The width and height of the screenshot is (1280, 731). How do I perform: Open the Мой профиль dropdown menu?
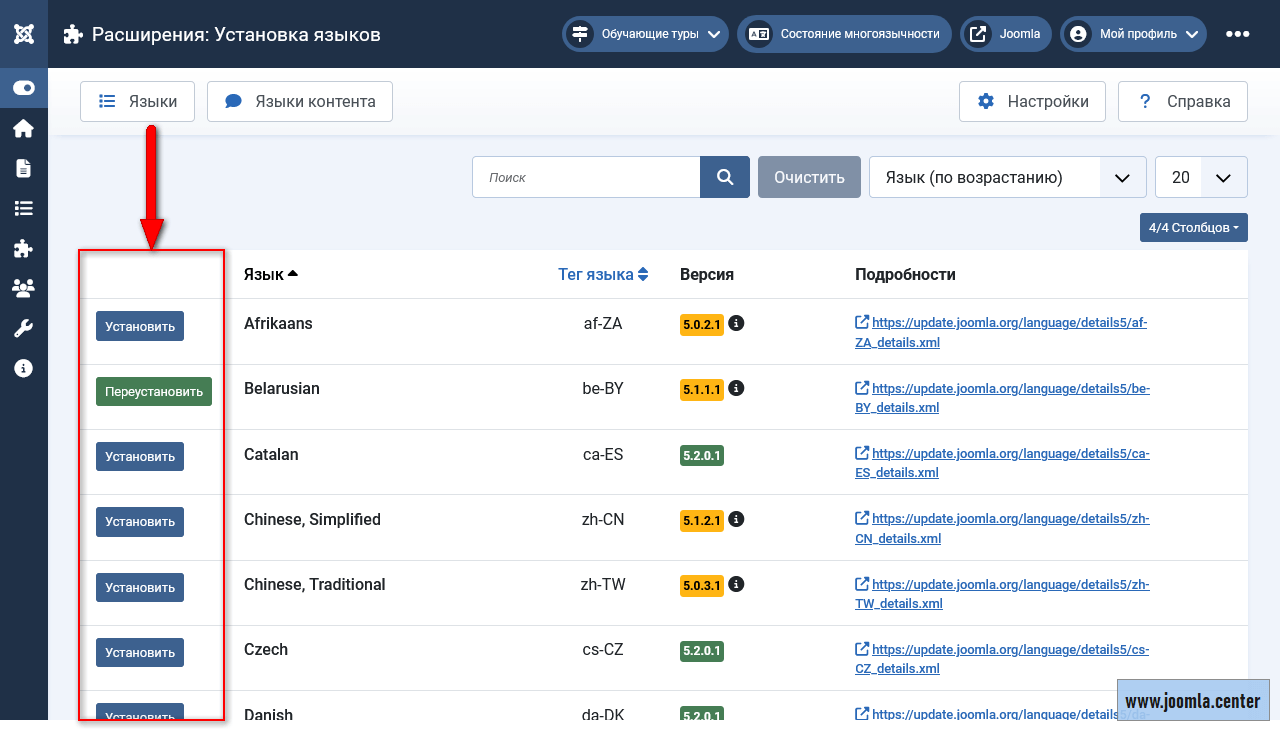[1133, 34]
